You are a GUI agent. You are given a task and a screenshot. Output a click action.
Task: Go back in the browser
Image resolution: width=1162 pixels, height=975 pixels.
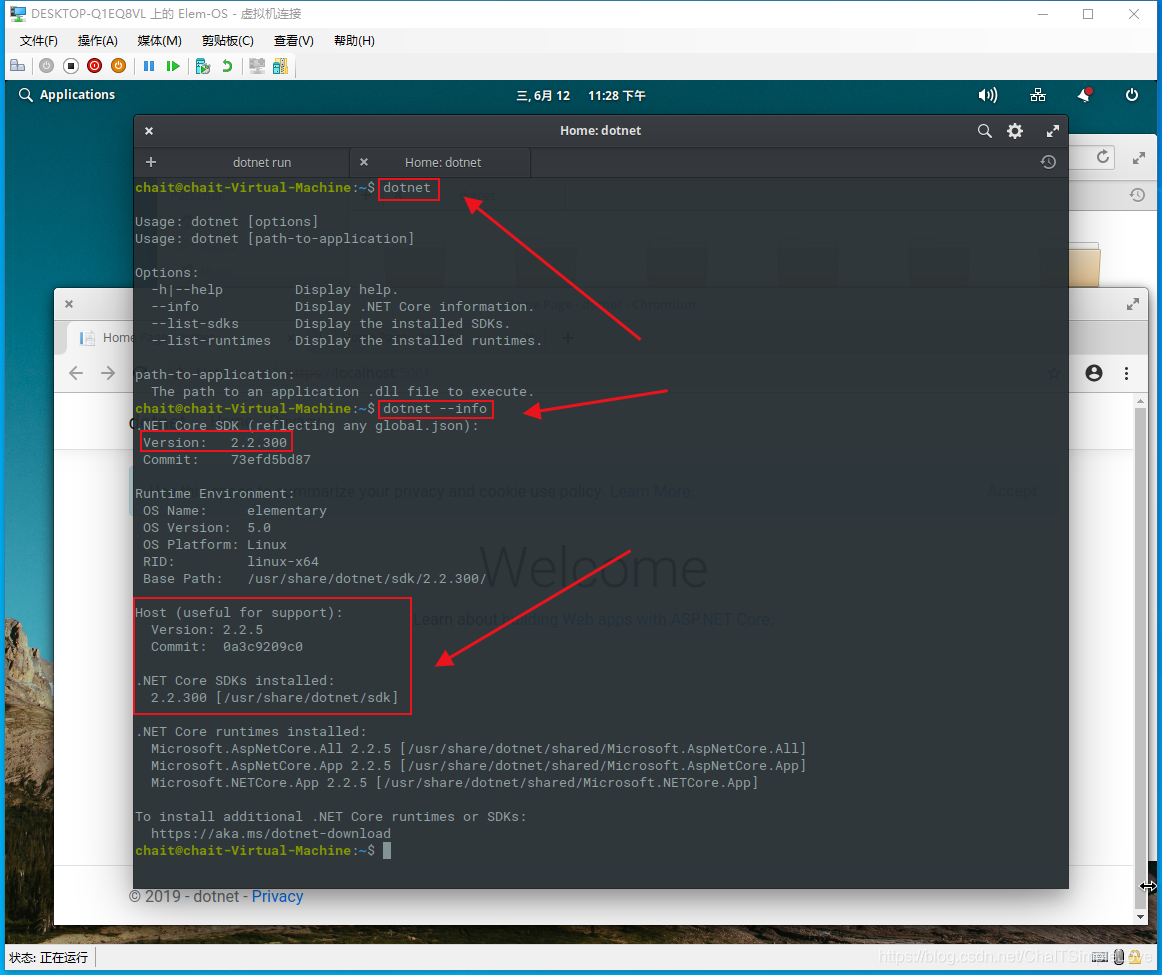[x=76, y=373]
